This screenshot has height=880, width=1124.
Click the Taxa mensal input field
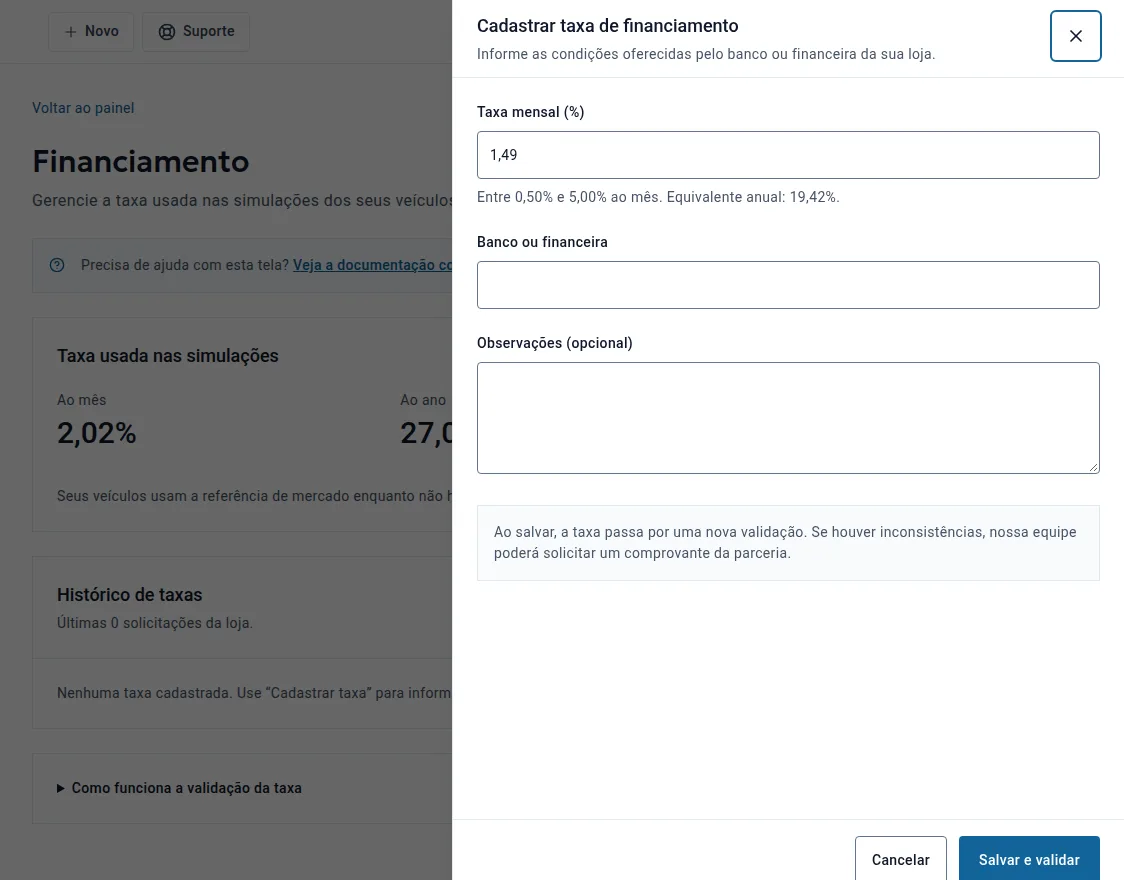tap(788, 155)
